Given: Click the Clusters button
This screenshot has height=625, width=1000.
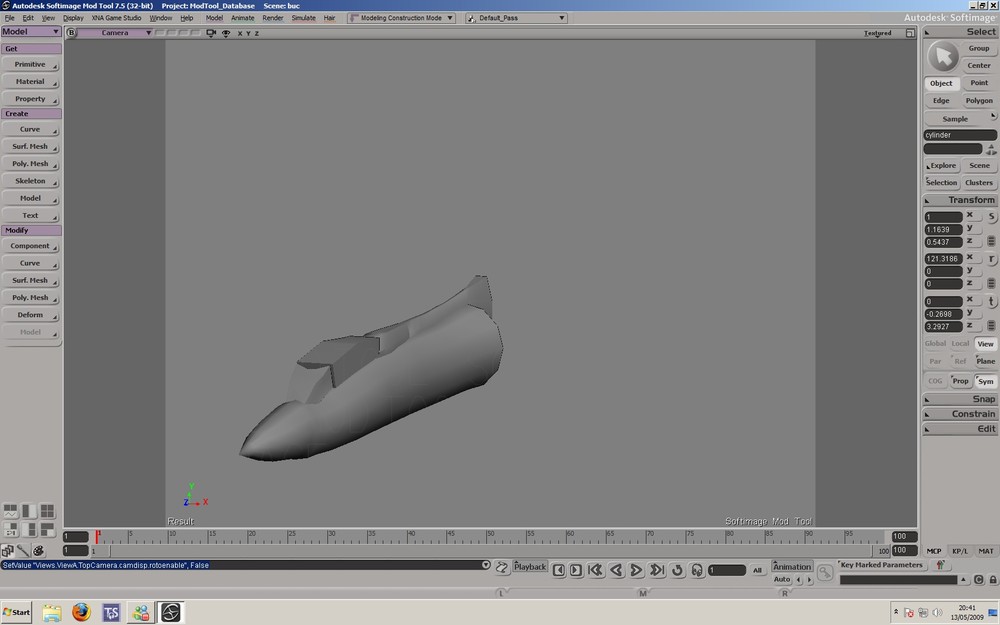Looking at the screenshot, I should (979, 183).
